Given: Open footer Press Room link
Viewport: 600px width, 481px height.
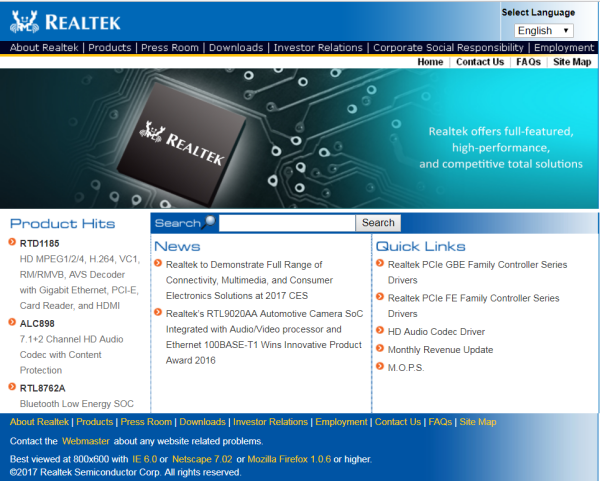Looking at the screenshot, I should [146, 422].
